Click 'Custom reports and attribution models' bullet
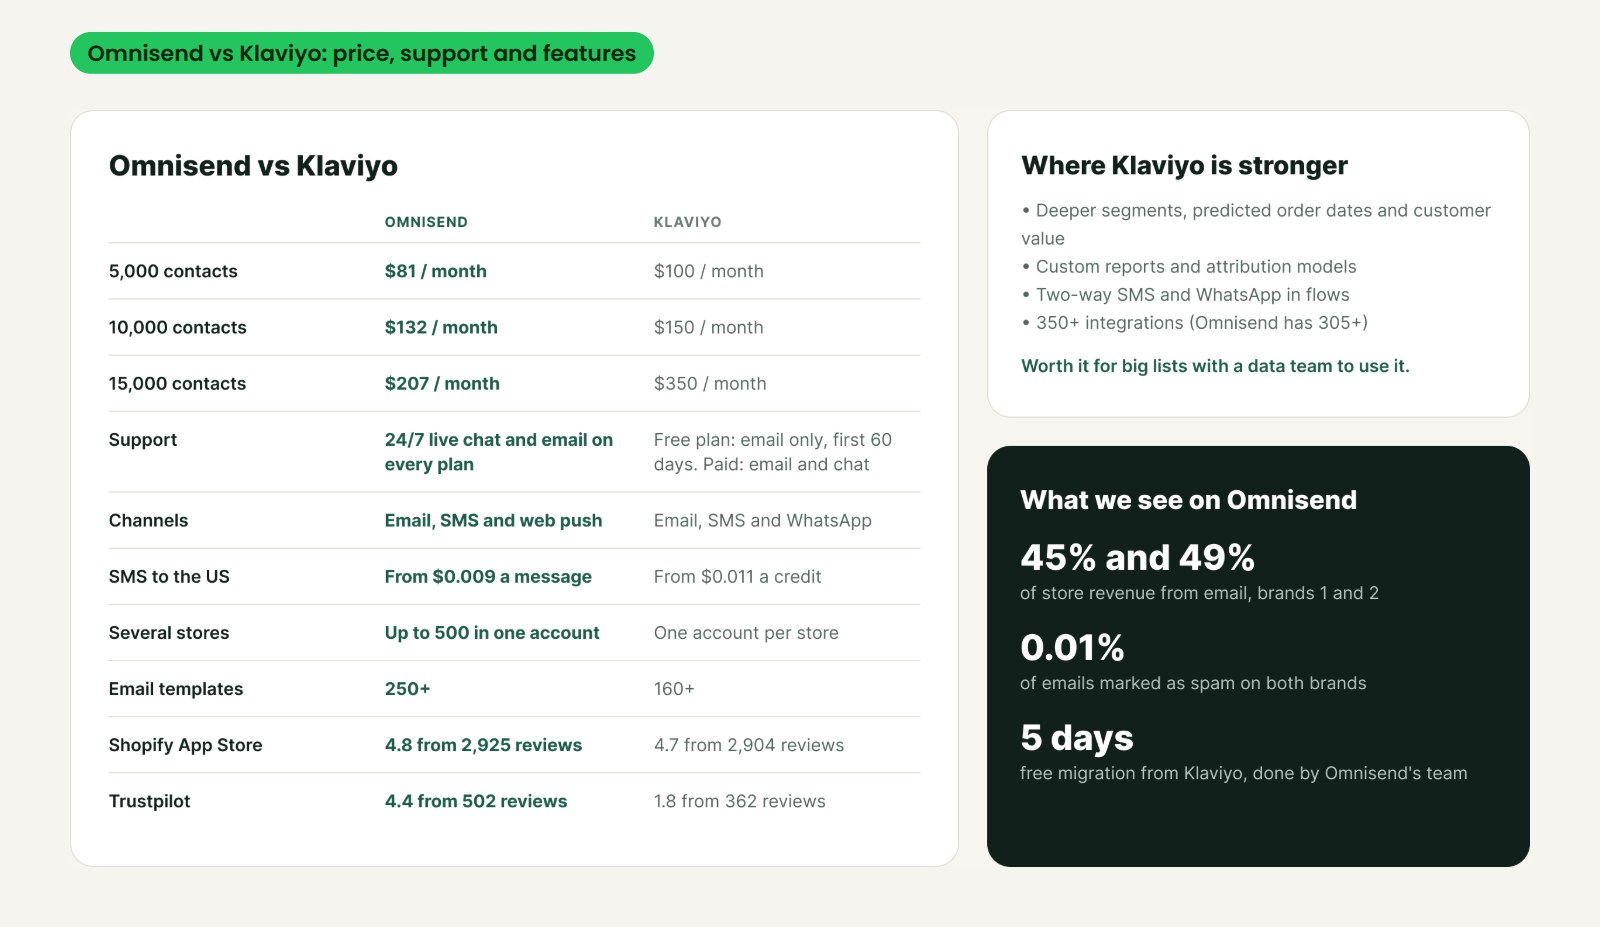The image size is (1600, 927). click(x=1189, y=267)
